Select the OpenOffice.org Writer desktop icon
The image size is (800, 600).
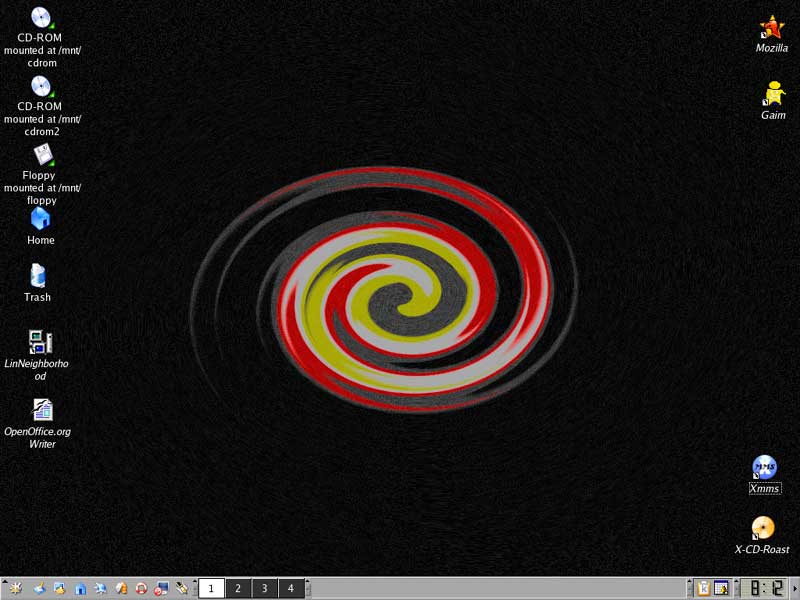click(x=42, y=410)
